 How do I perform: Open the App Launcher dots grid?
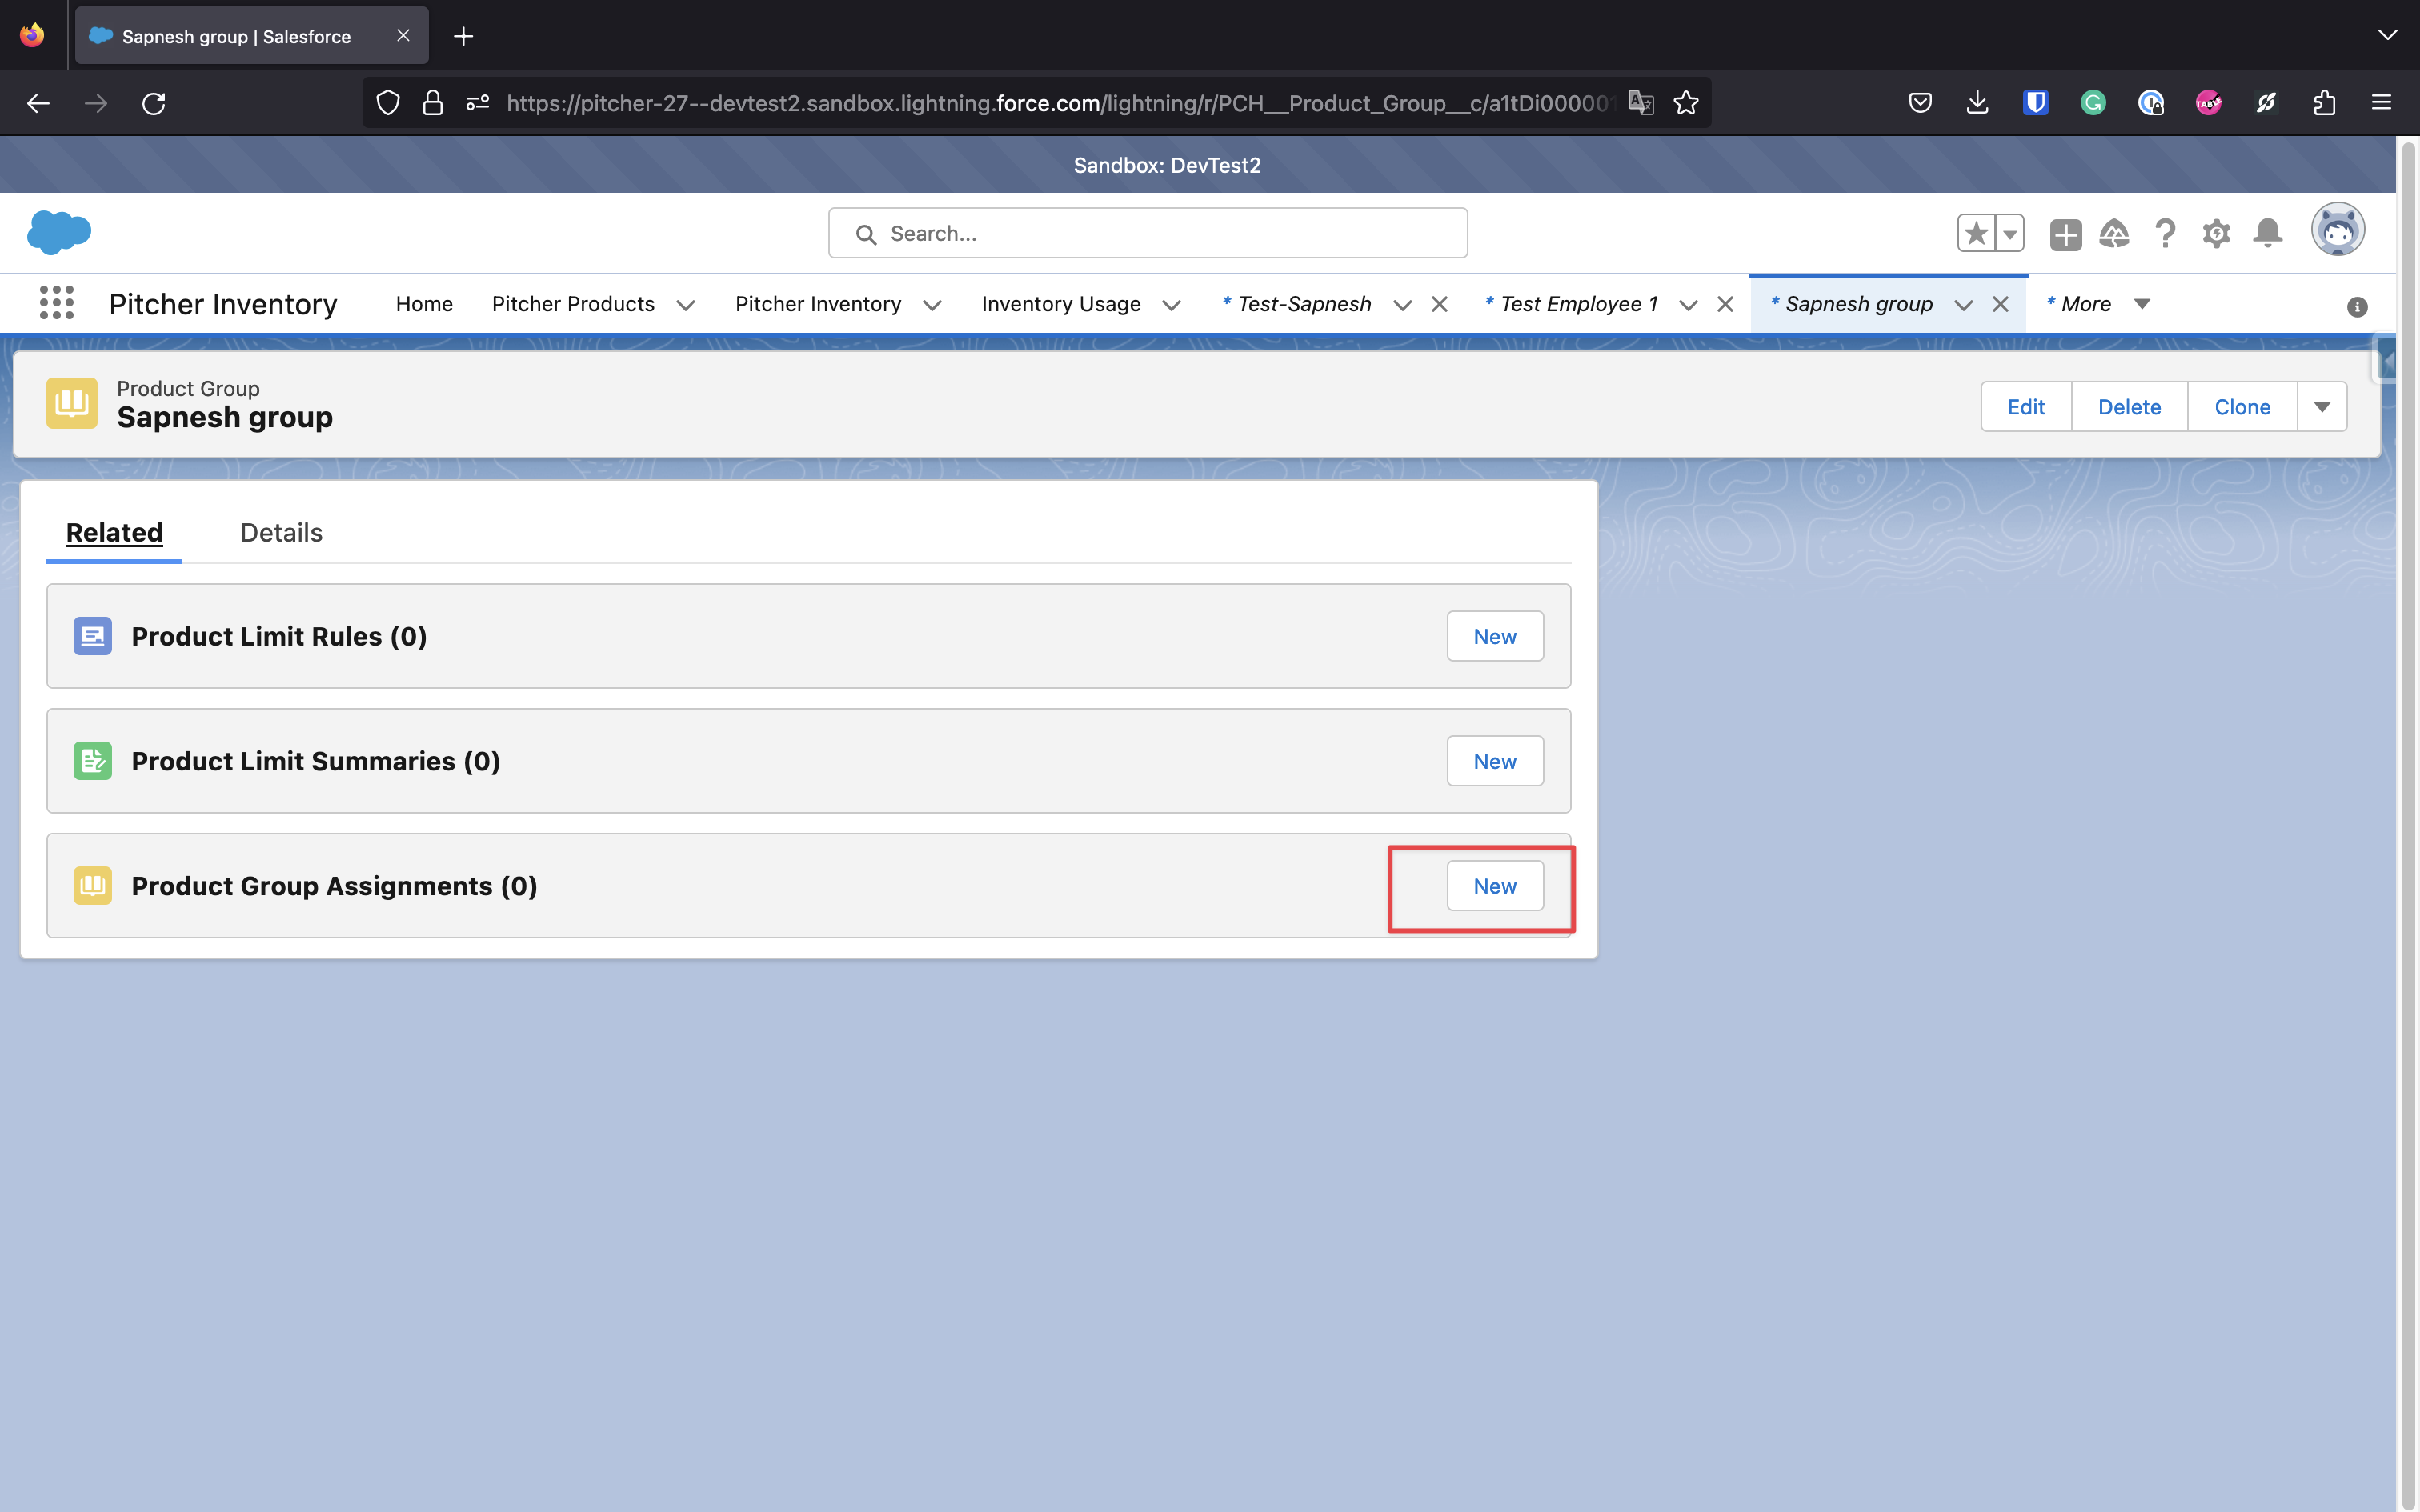(56, 303)
